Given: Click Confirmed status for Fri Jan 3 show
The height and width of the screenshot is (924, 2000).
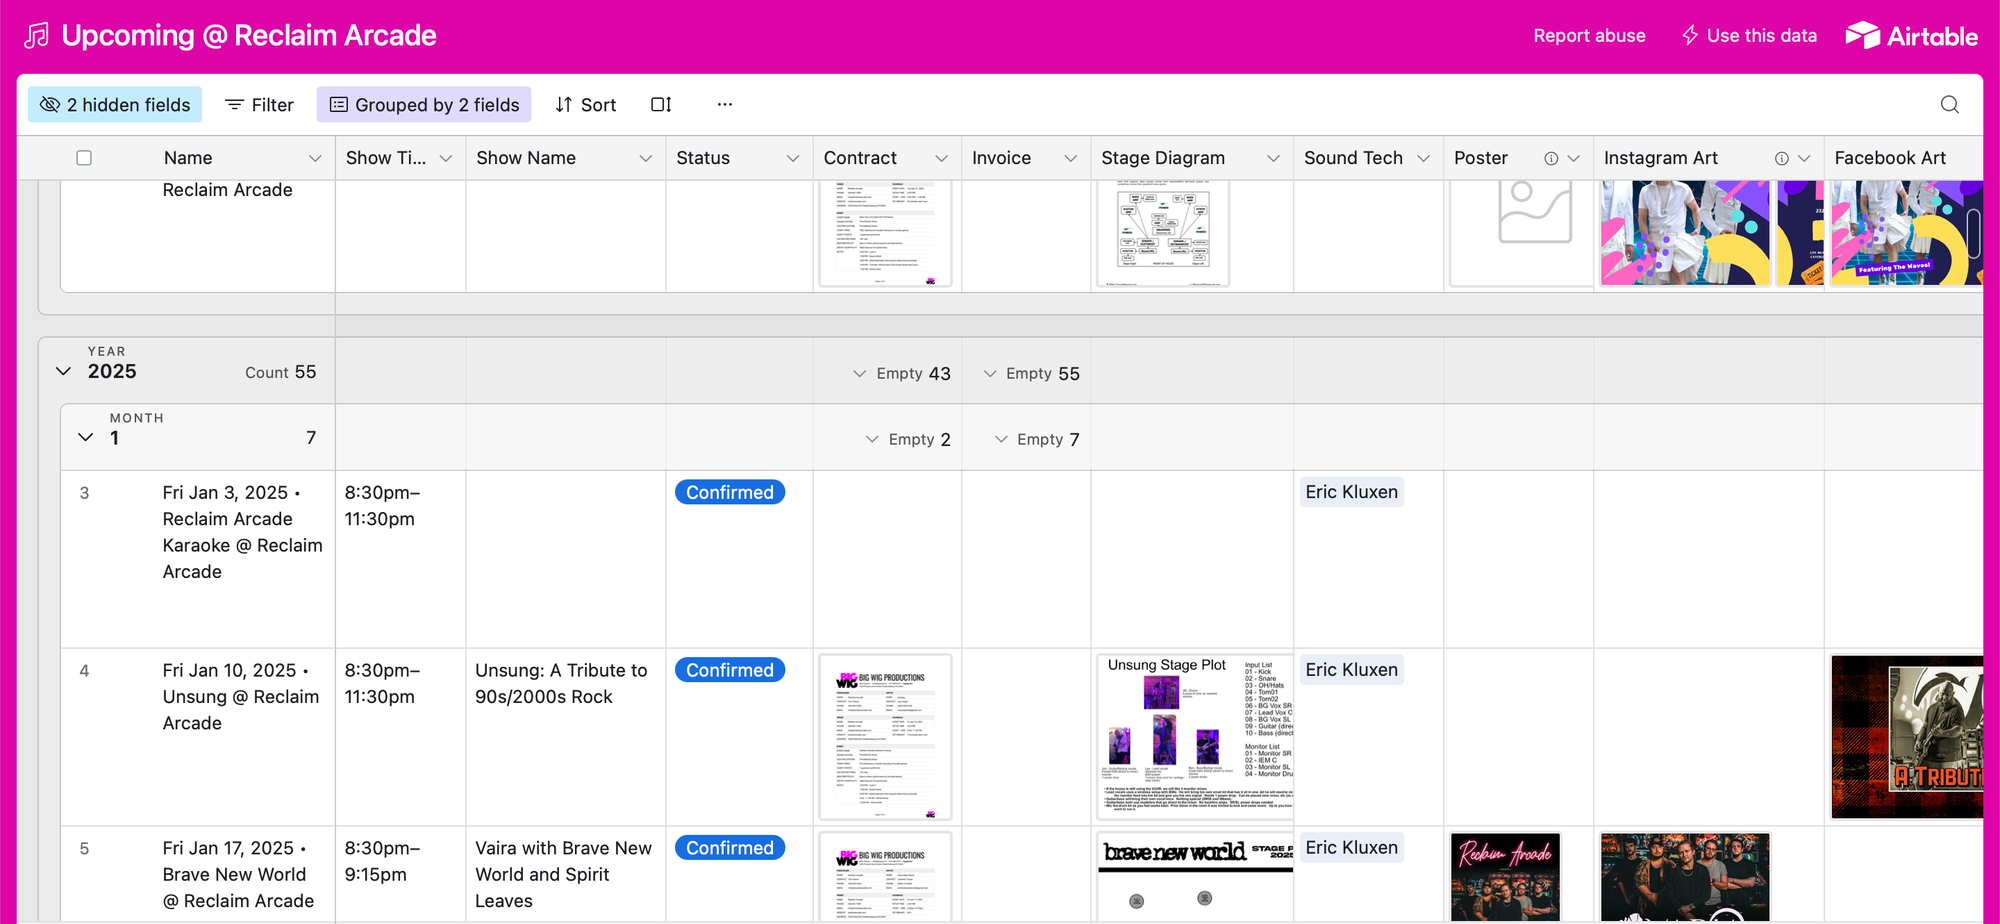Looking at the screenshot, I should 730,492.
